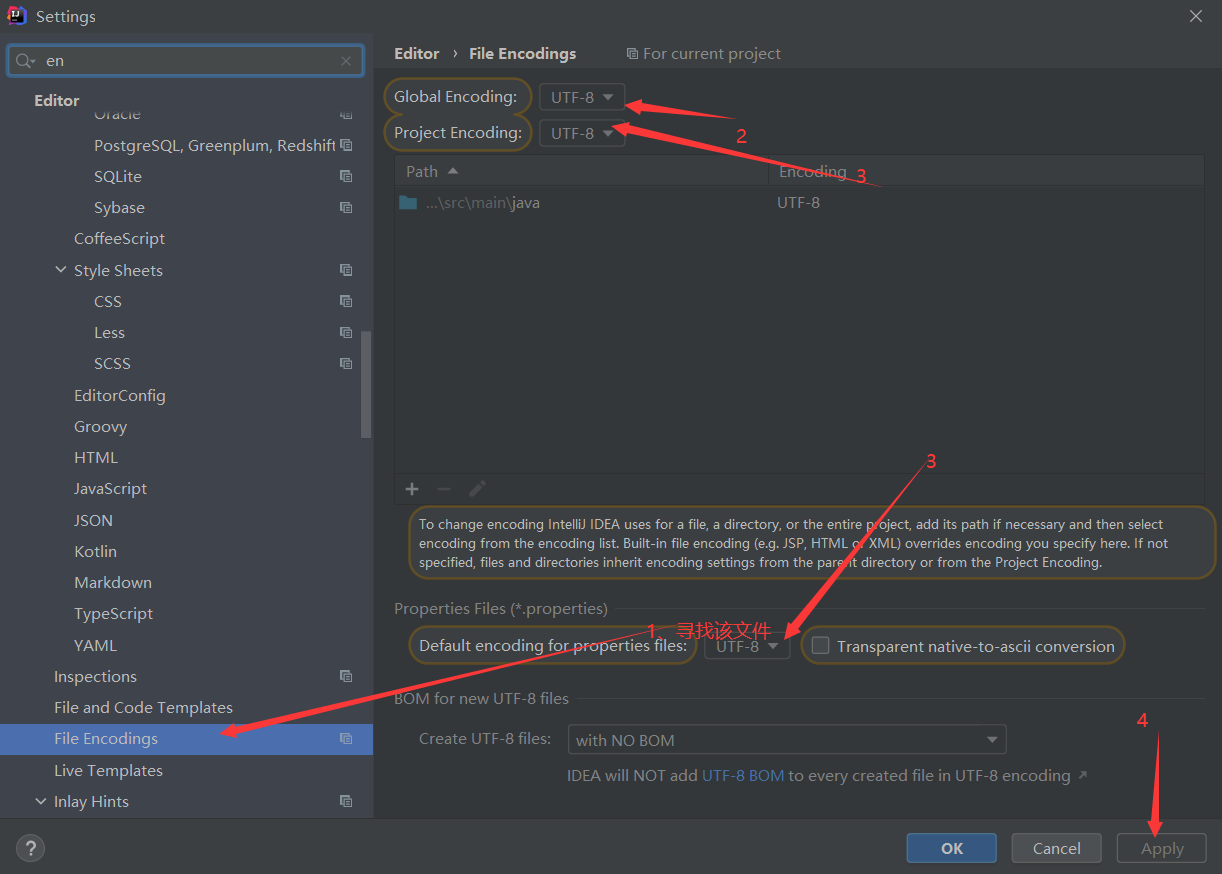The image size is (1222, 874).
Task: Select Groovy in the tree
Action: pyautogui.click(x=100, y=427)
